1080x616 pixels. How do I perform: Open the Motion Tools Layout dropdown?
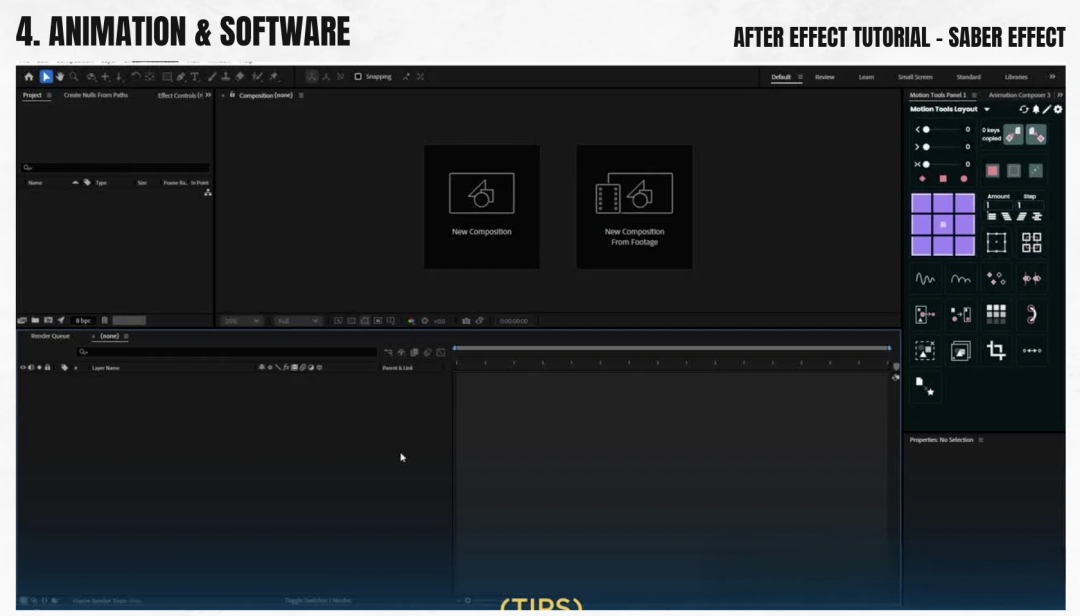tap(987, 109)
